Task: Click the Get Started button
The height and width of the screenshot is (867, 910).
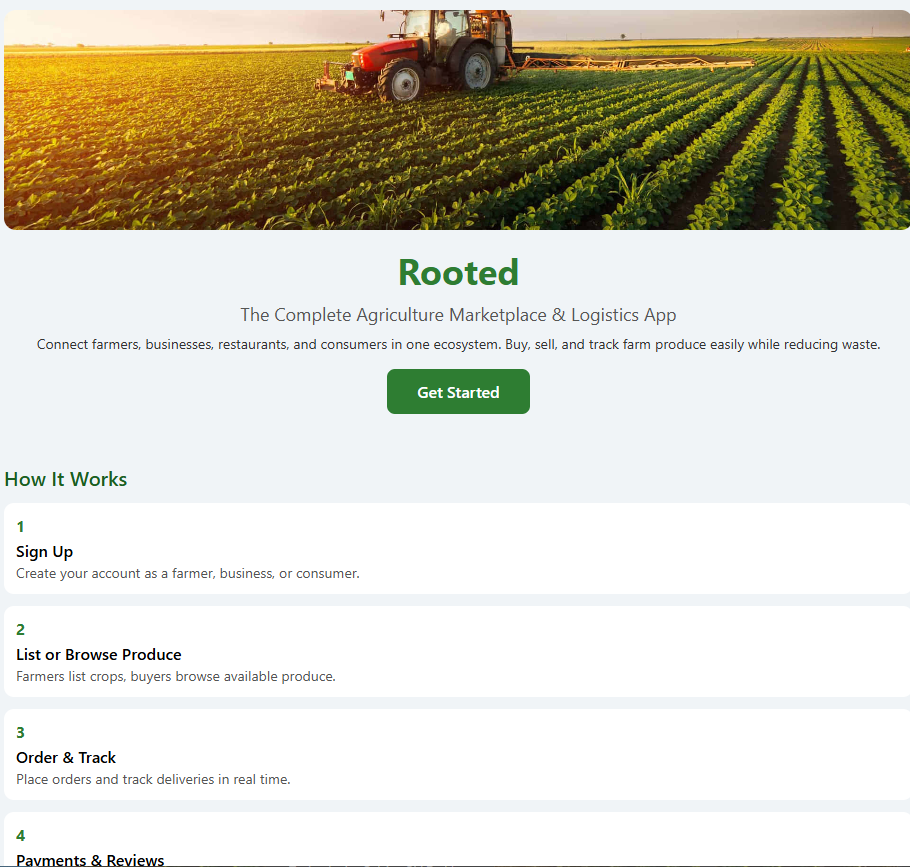Action: pyautogui.click(x=458, y=392)
